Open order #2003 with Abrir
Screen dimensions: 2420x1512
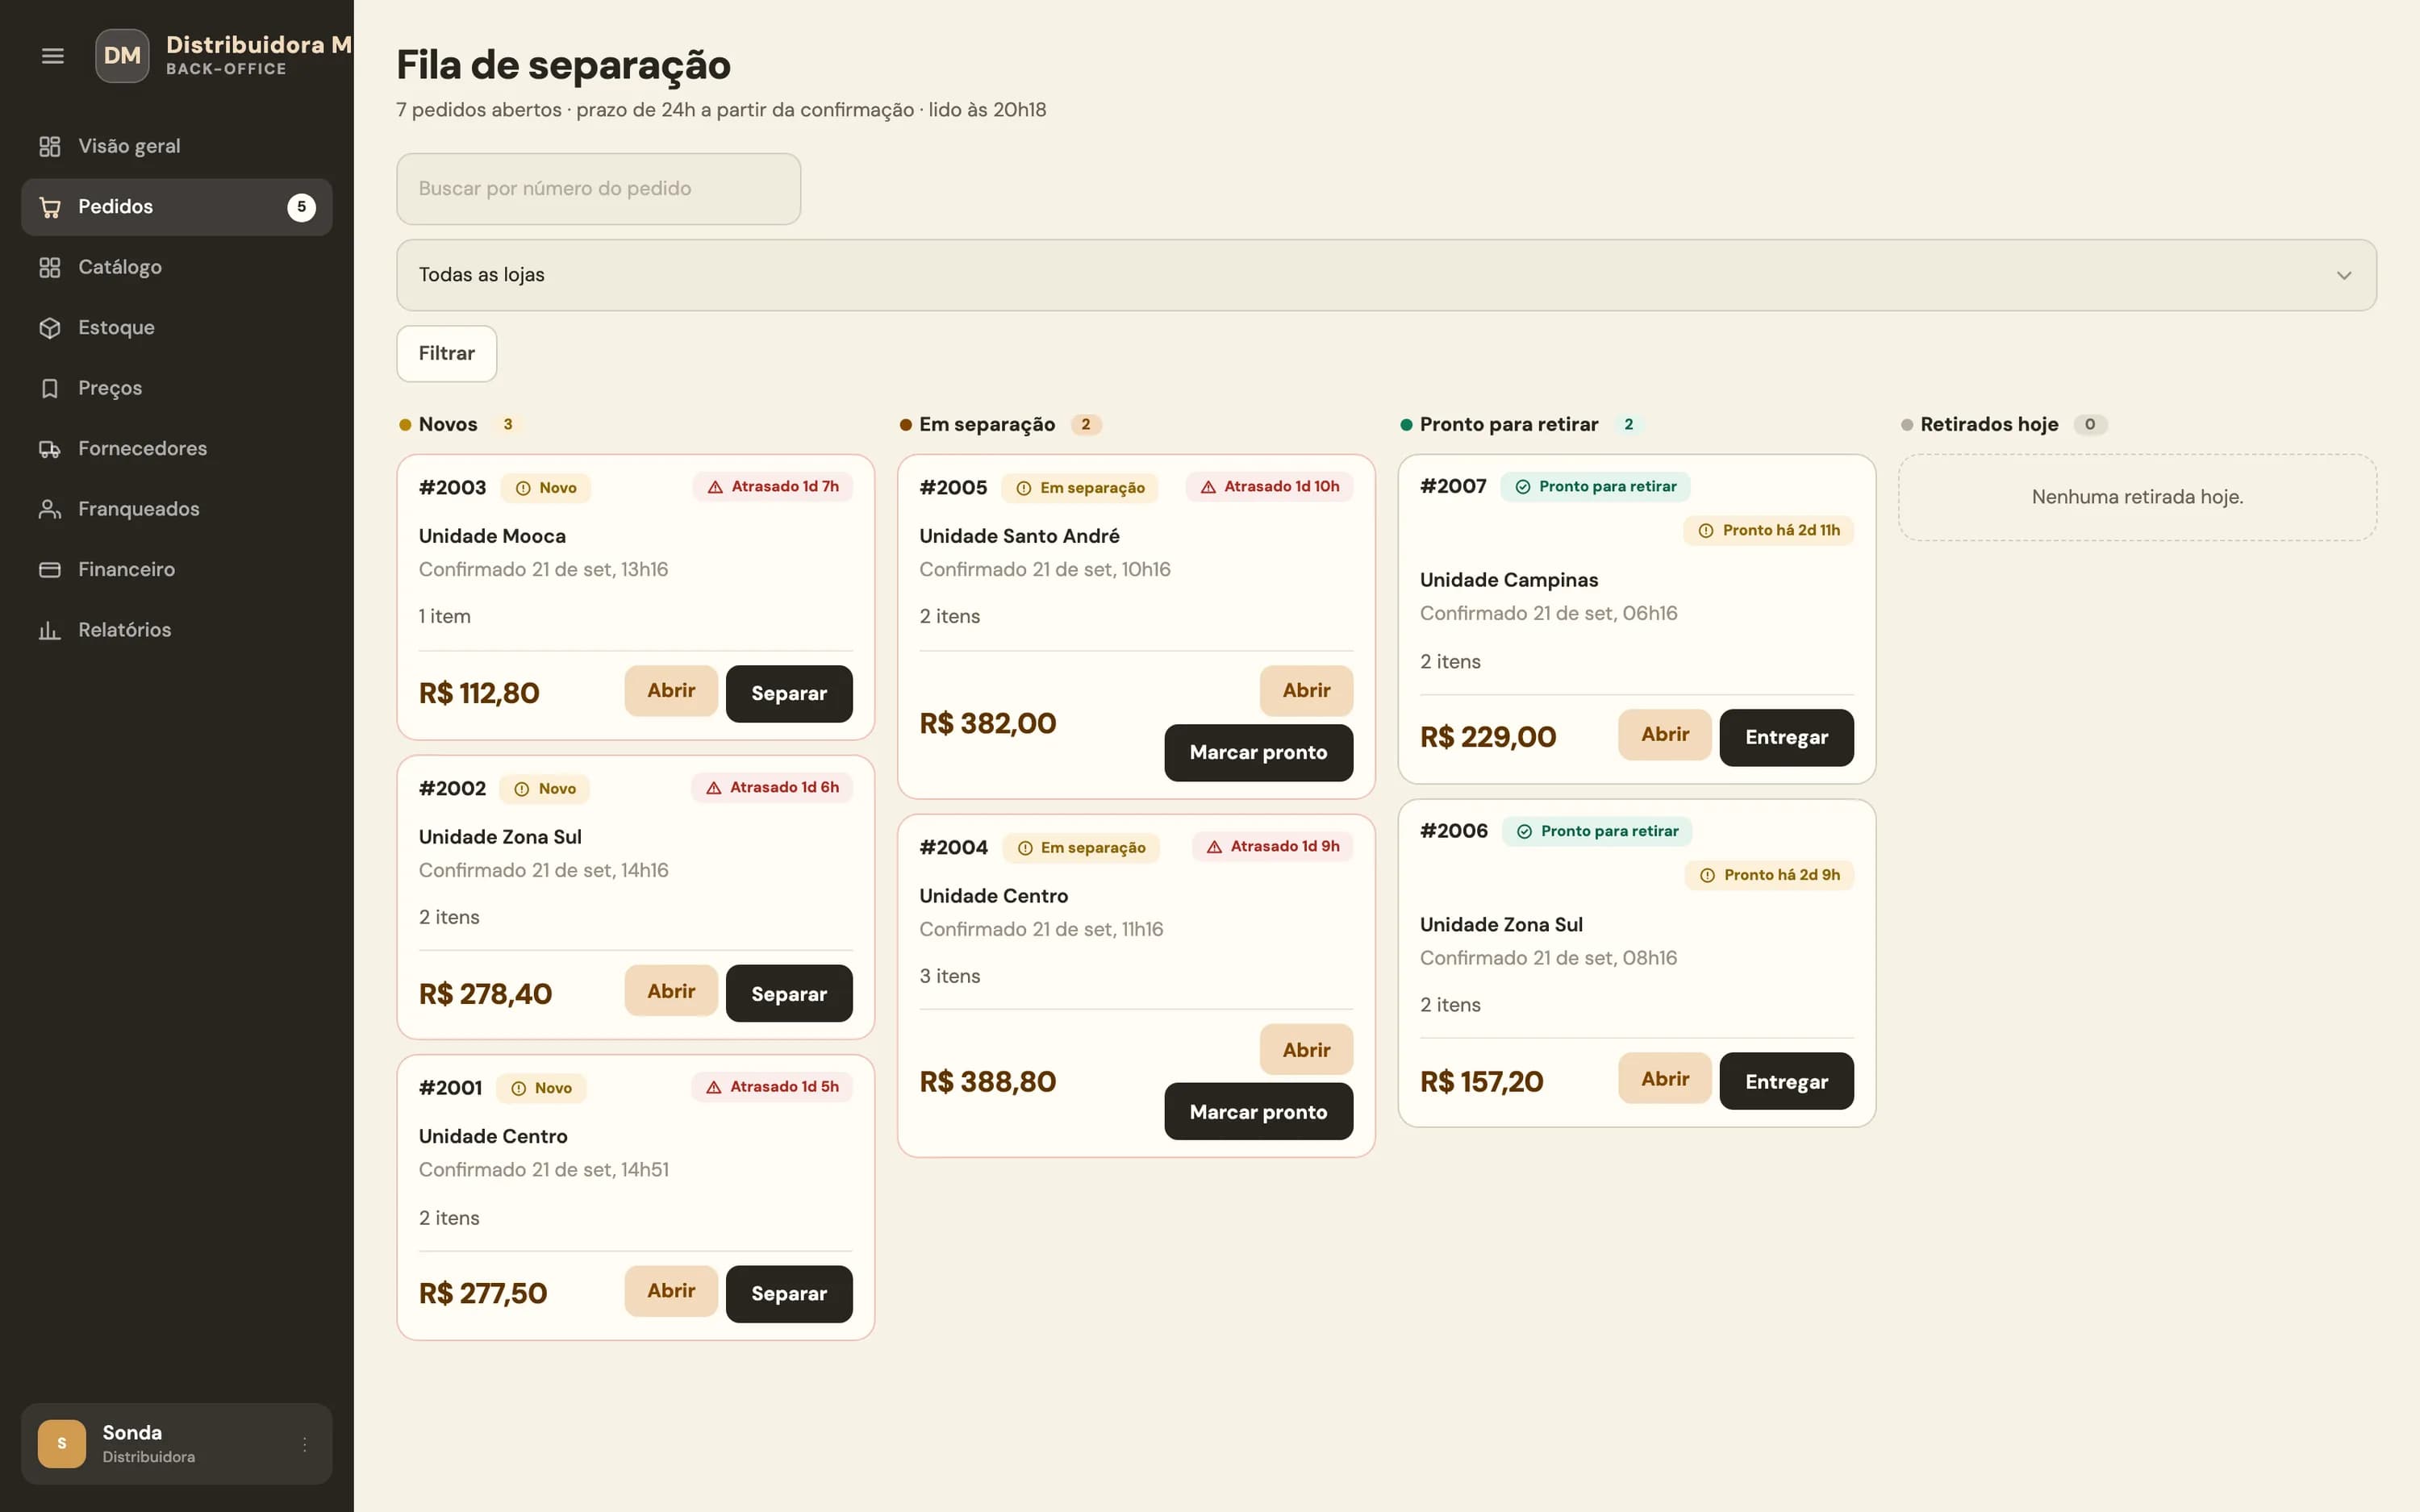(x=671, y=691)
